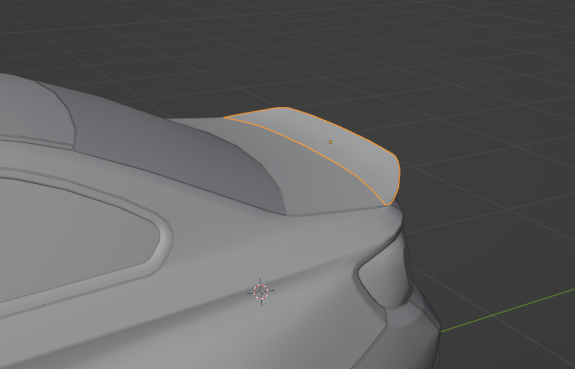Click the red-white 3D cursor
The height and width of the screenshot is (369, 575).
click(261, 292)
